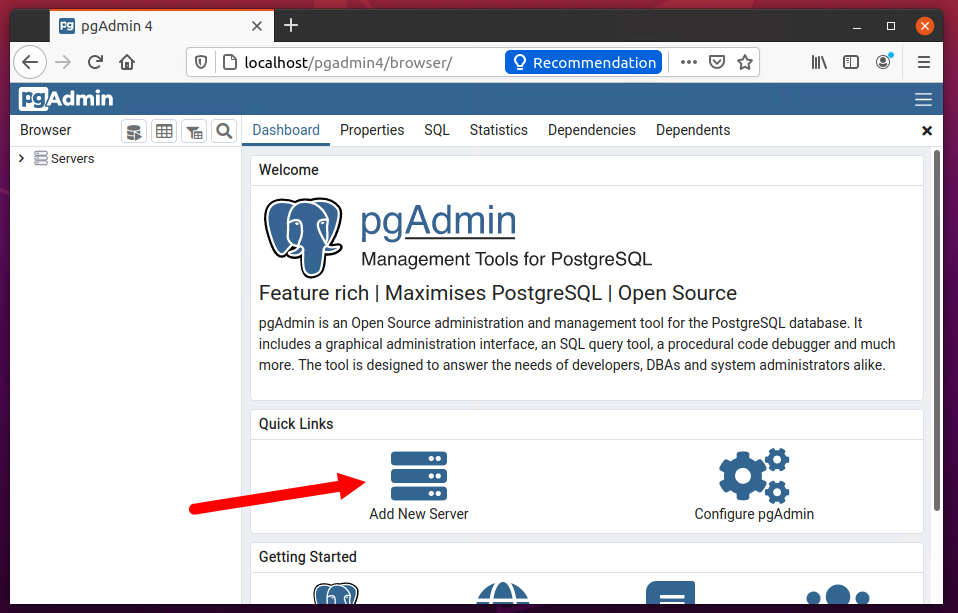Click the pgAdmin logo in header
The height and width of the screenshot is (613, 958).
(x=66, y=99)
